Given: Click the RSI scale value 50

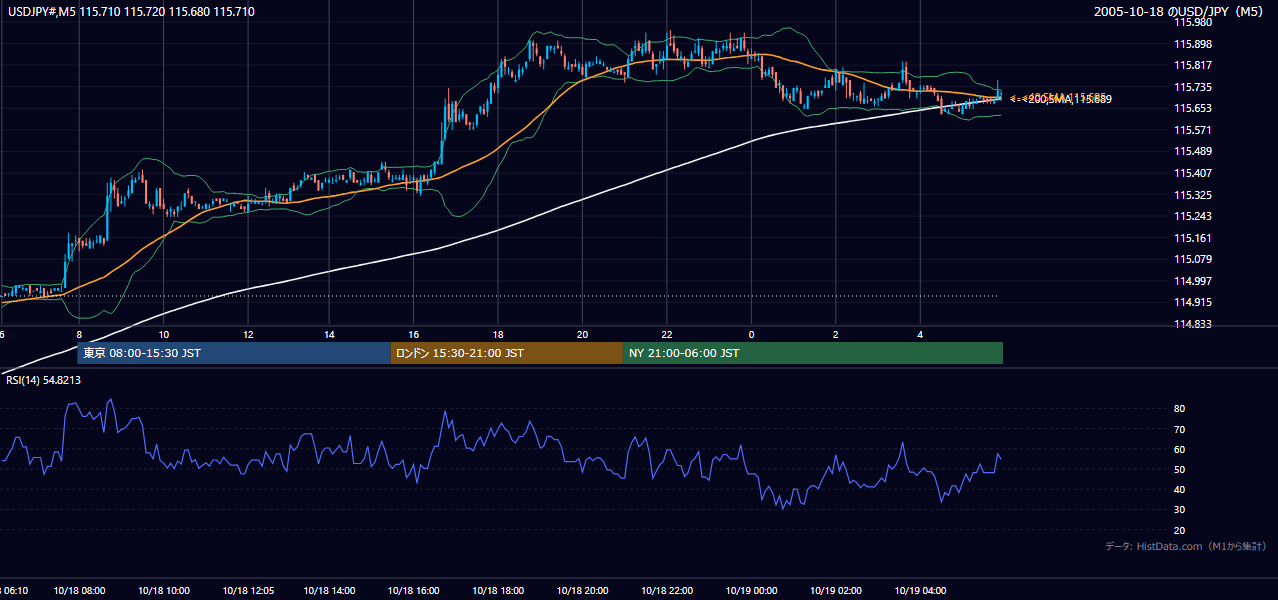Looking at the screenshot, I should pos(1180,469).
